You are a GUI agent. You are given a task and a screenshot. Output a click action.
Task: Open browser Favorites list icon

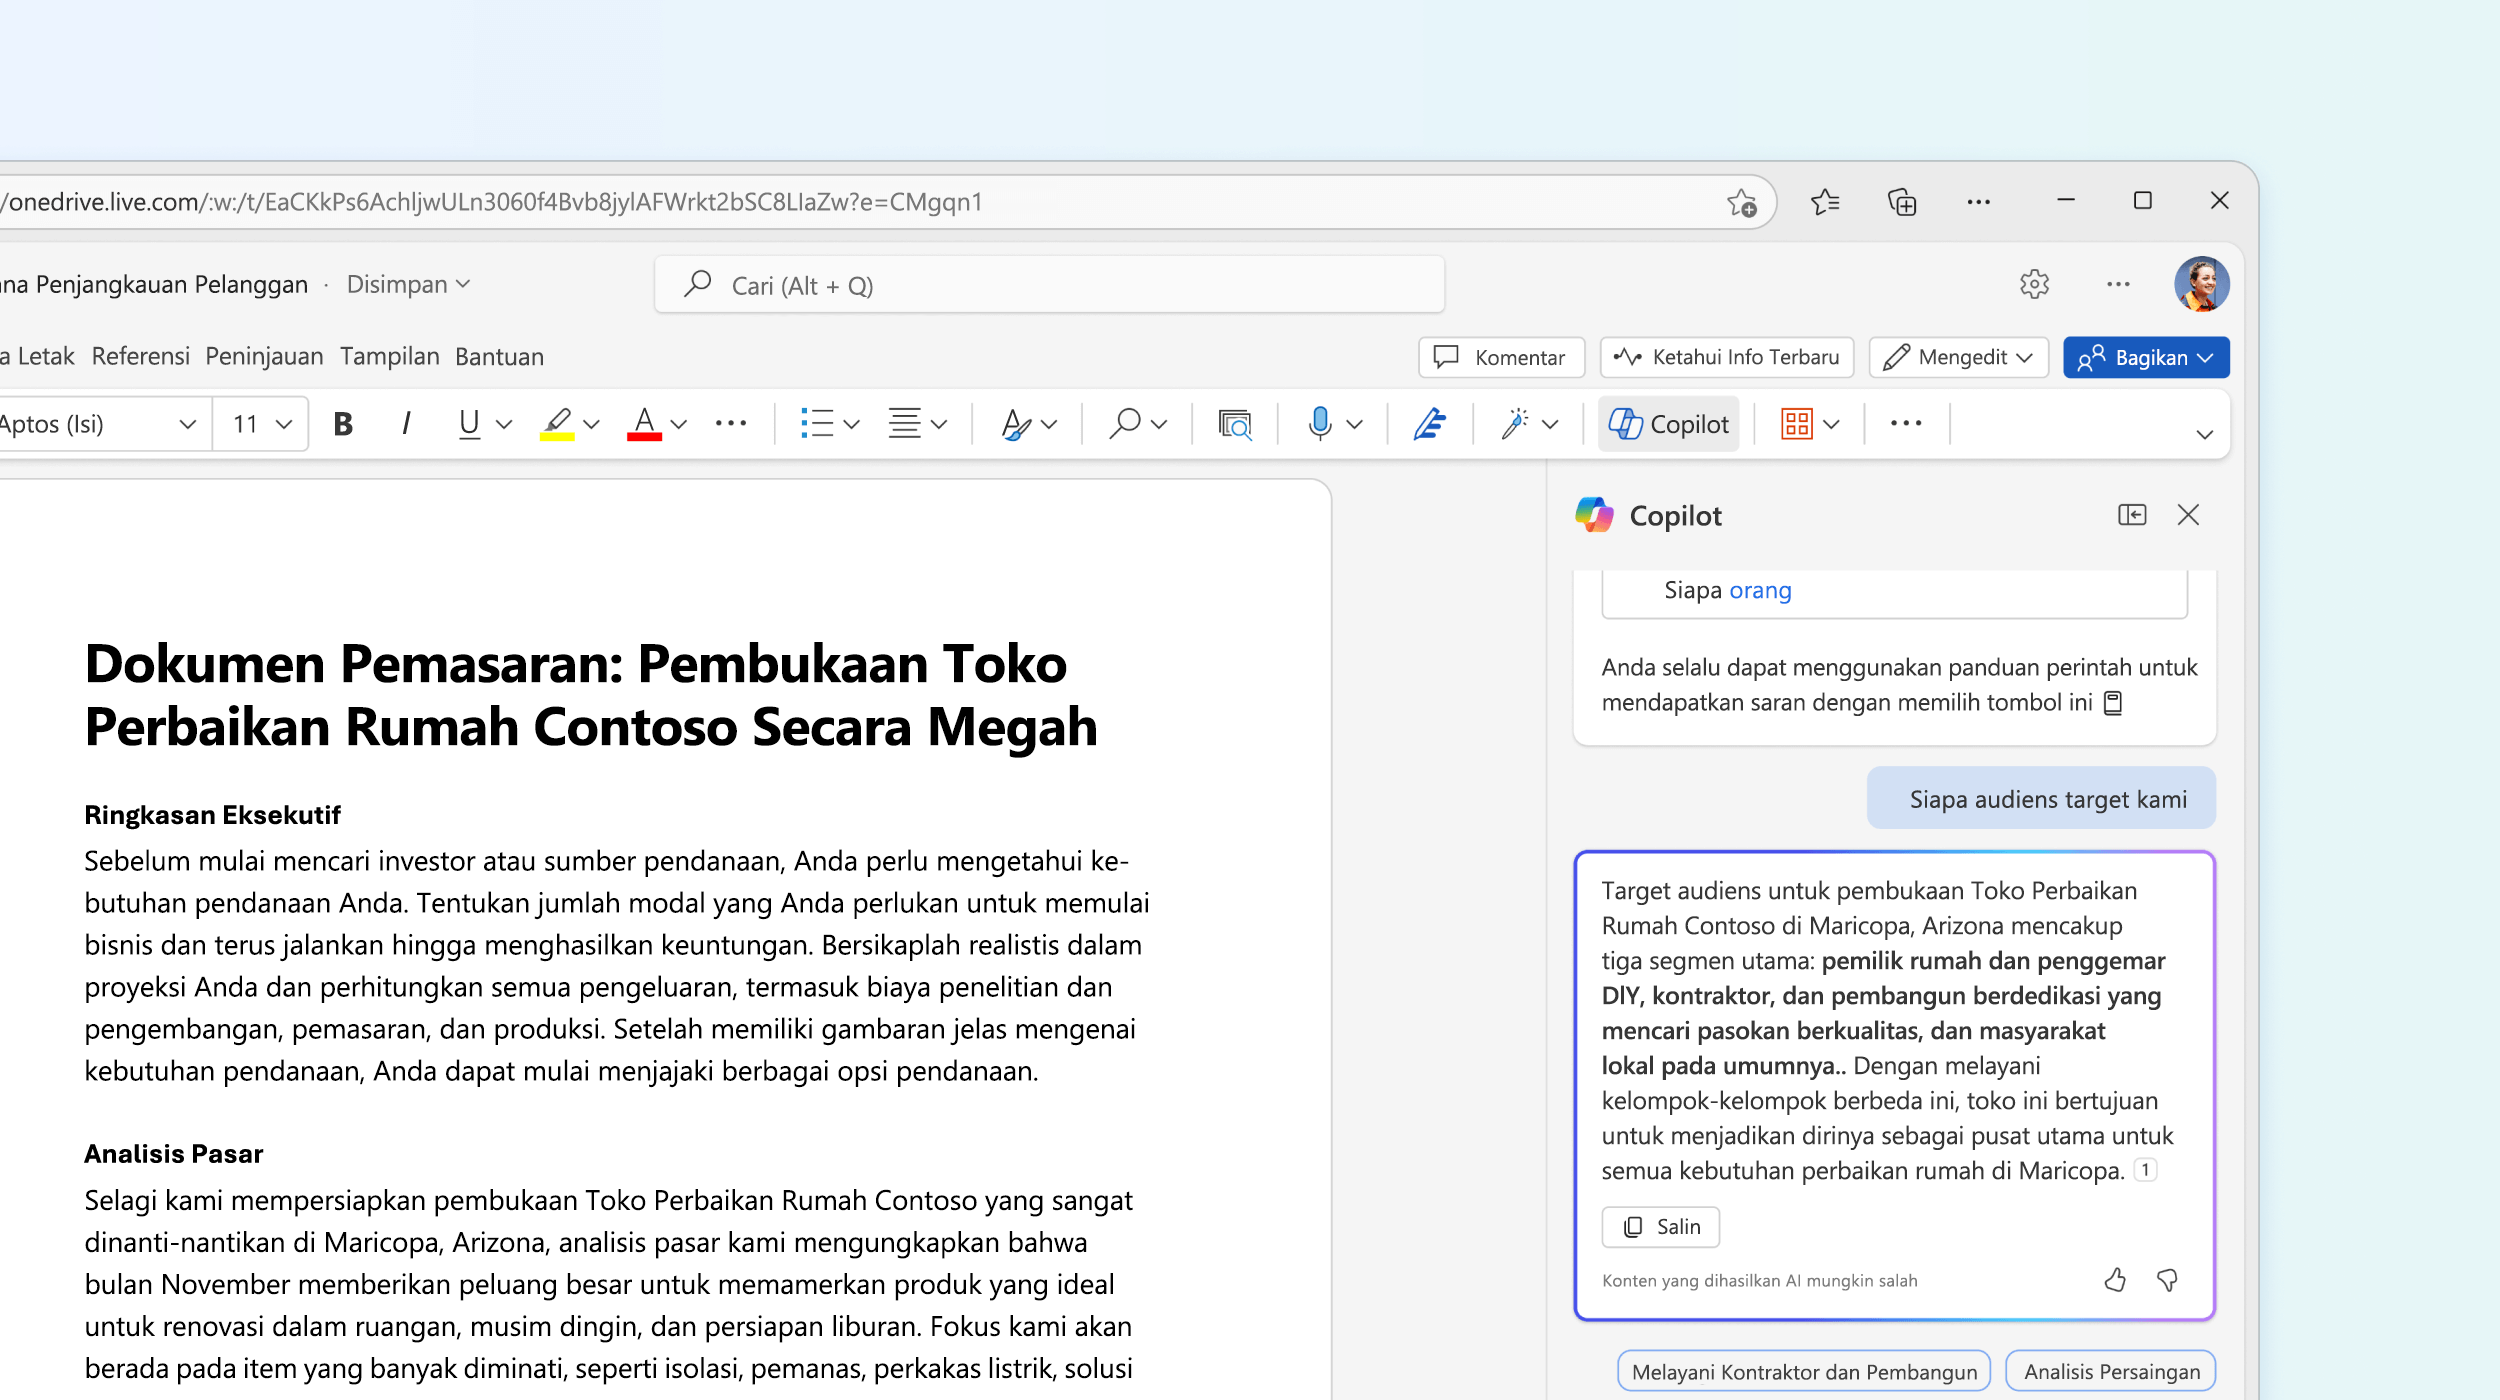coord(1825,202)
